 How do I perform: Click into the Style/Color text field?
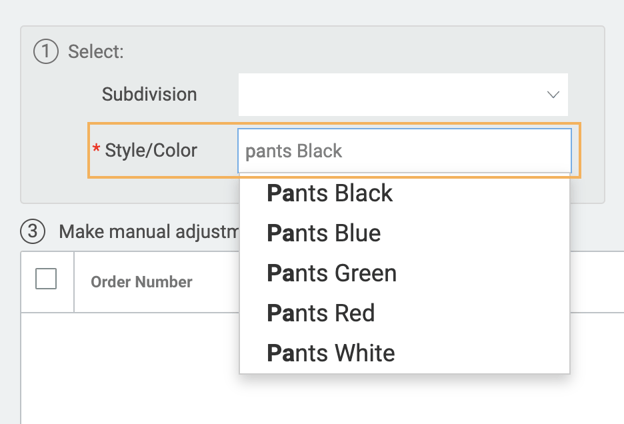404,151
